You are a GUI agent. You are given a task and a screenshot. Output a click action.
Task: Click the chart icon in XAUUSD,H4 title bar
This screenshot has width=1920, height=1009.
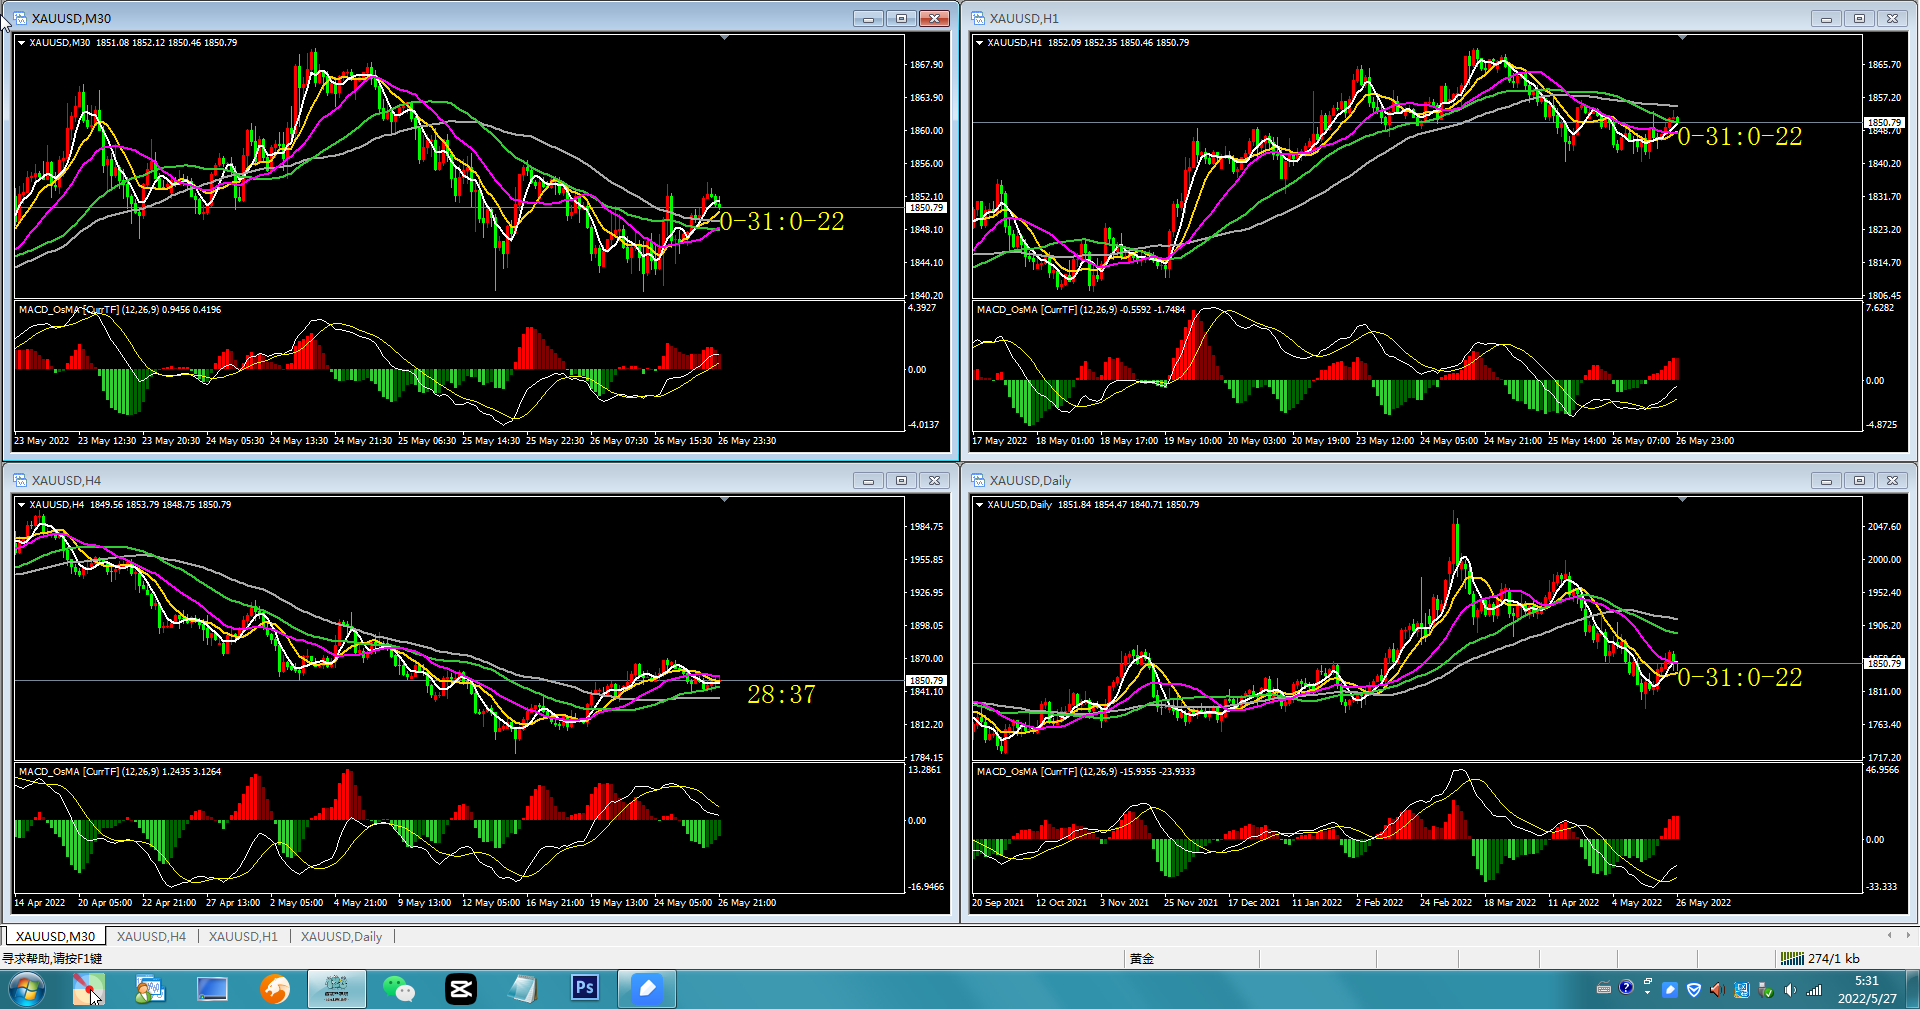click(20, 480)
